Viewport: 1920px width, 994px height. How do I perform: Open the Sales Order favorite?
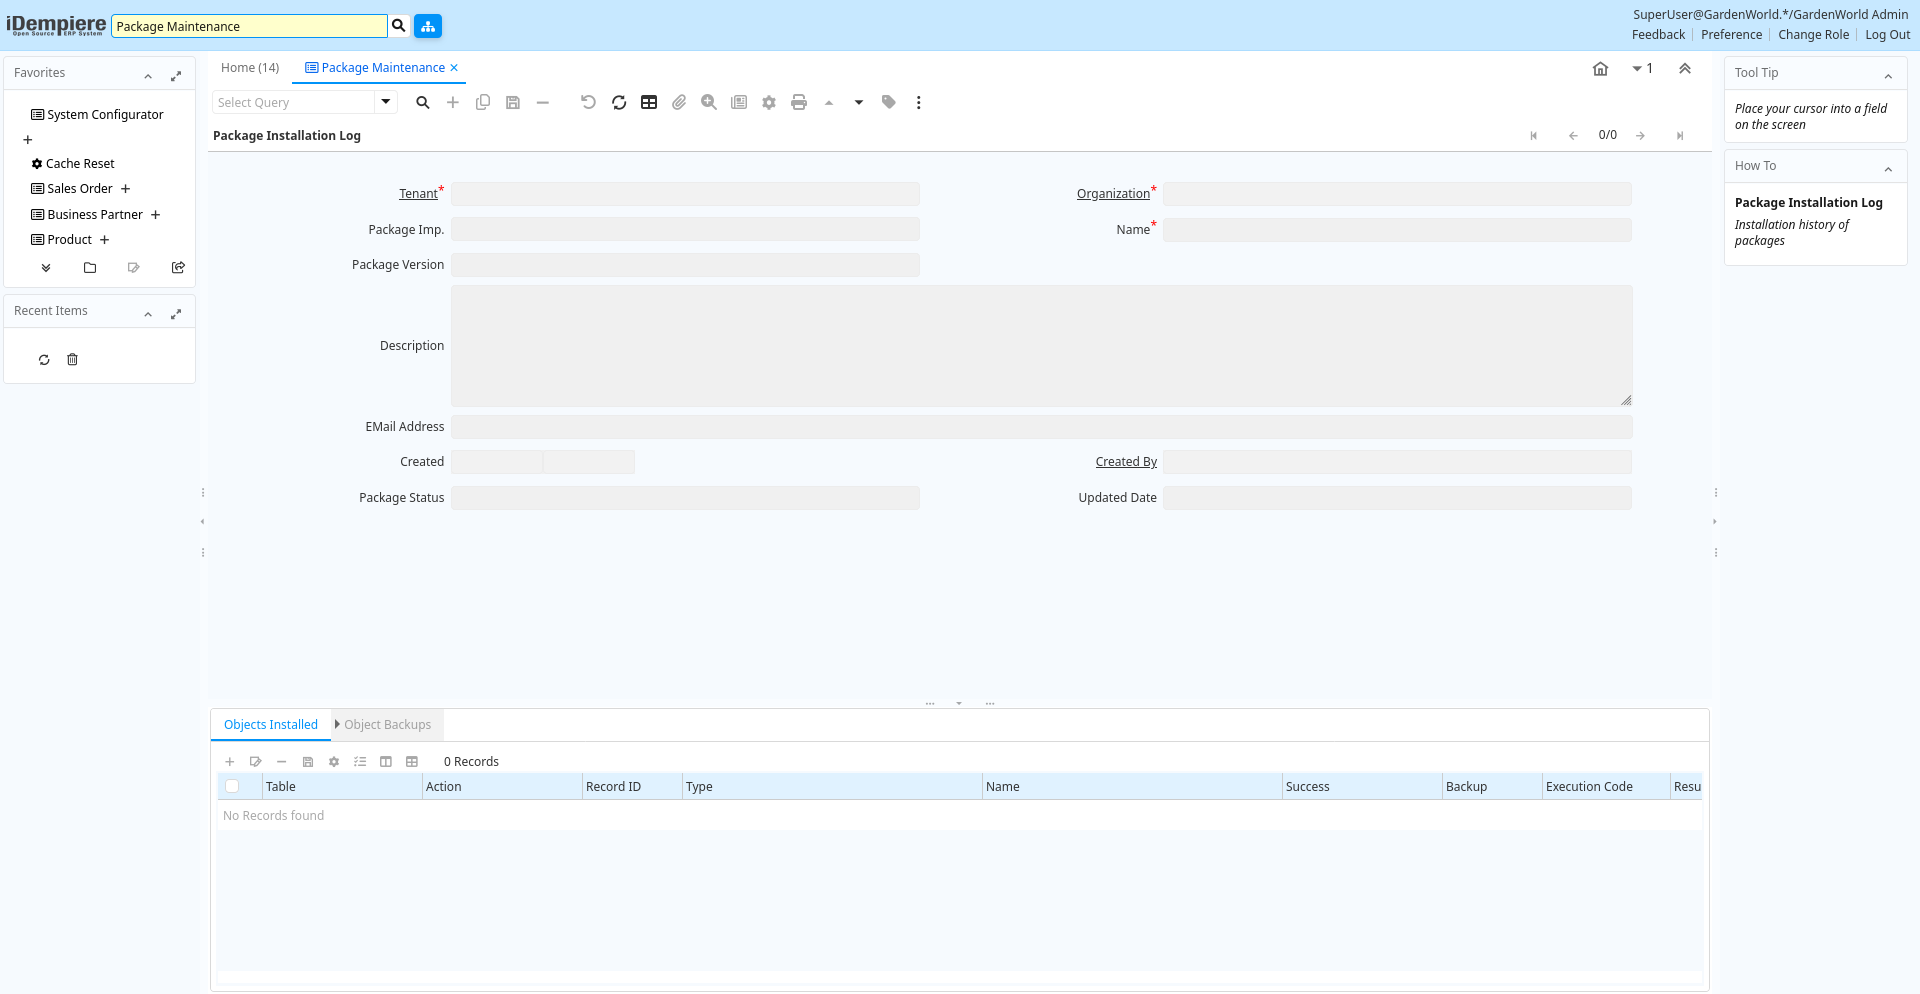pyautogui.click(x=80, y=189)
